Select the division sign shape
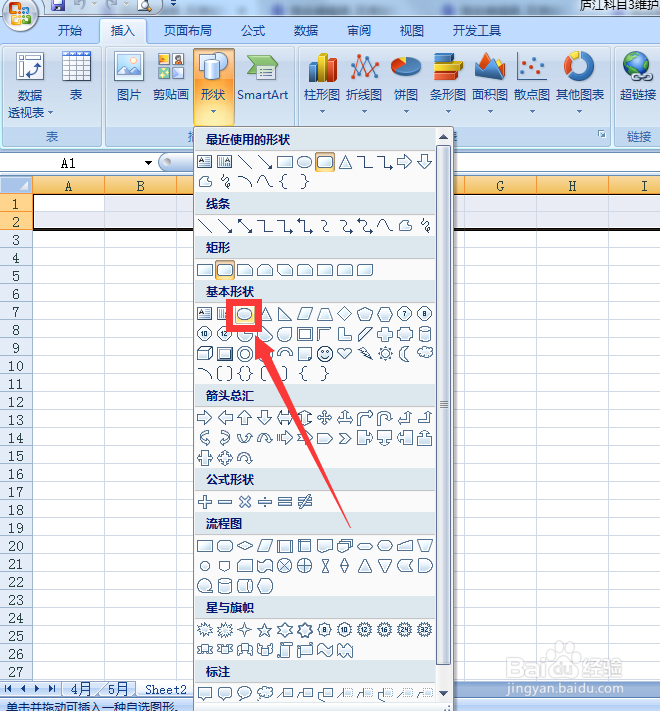This screenshot has width=660, height=711. (x=265, y=502)
